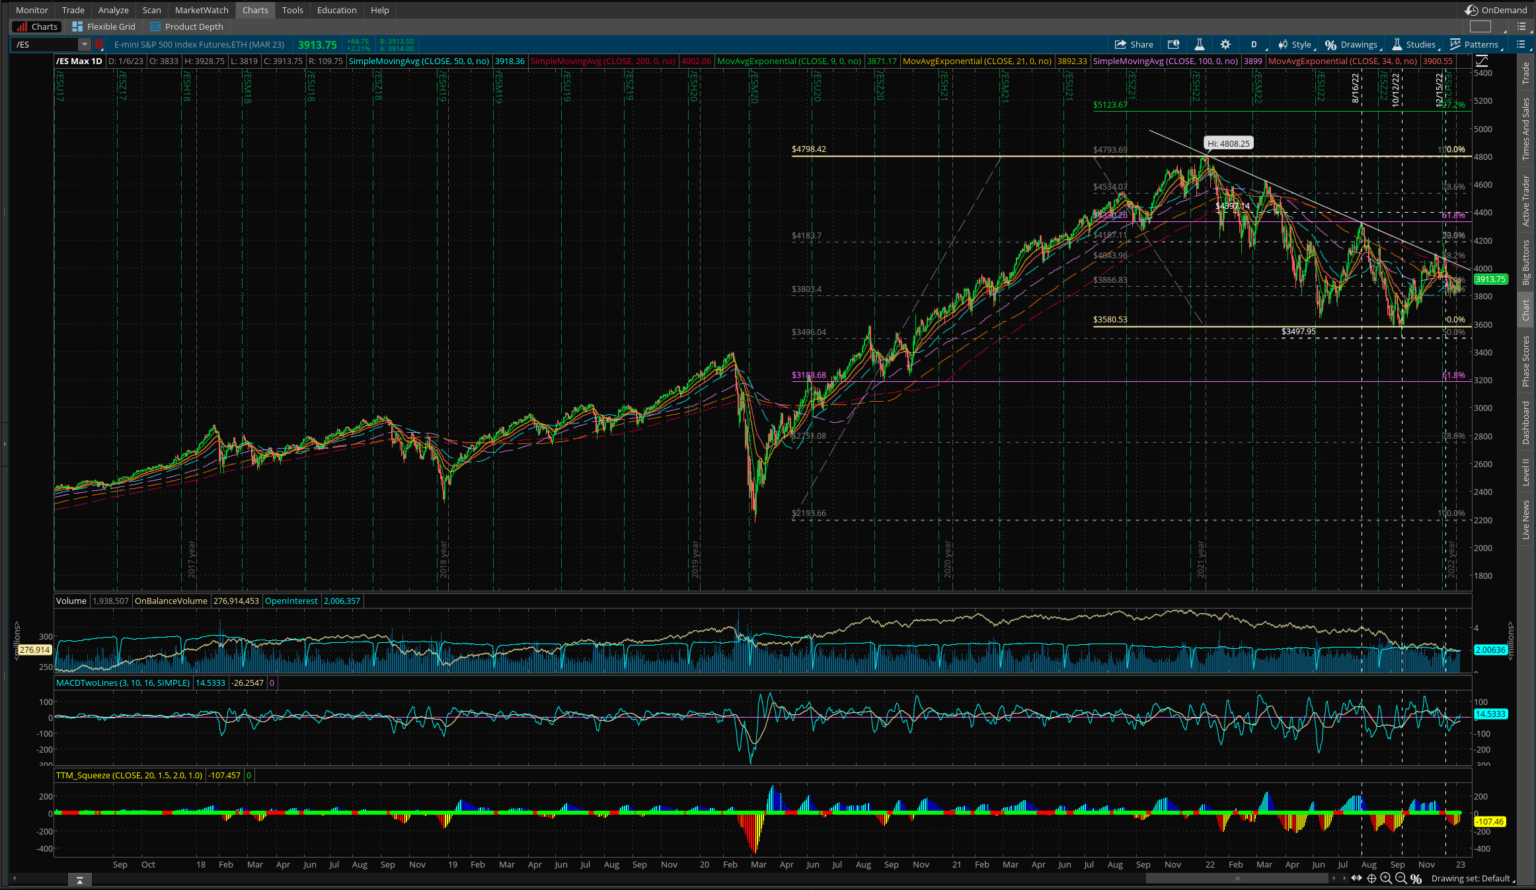Click the Flexible Grid button

click(104, 27)
